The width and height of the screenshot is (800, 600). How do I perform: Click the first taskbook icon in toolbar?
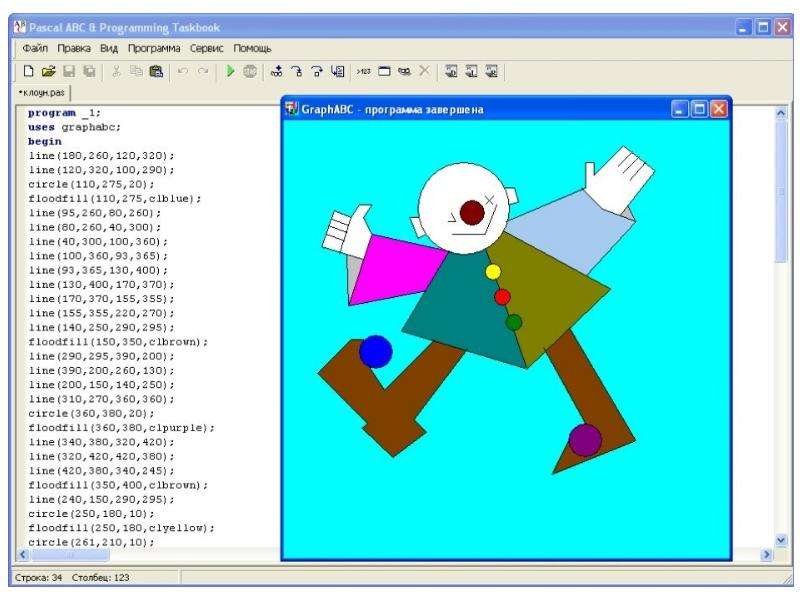[451, 71]
